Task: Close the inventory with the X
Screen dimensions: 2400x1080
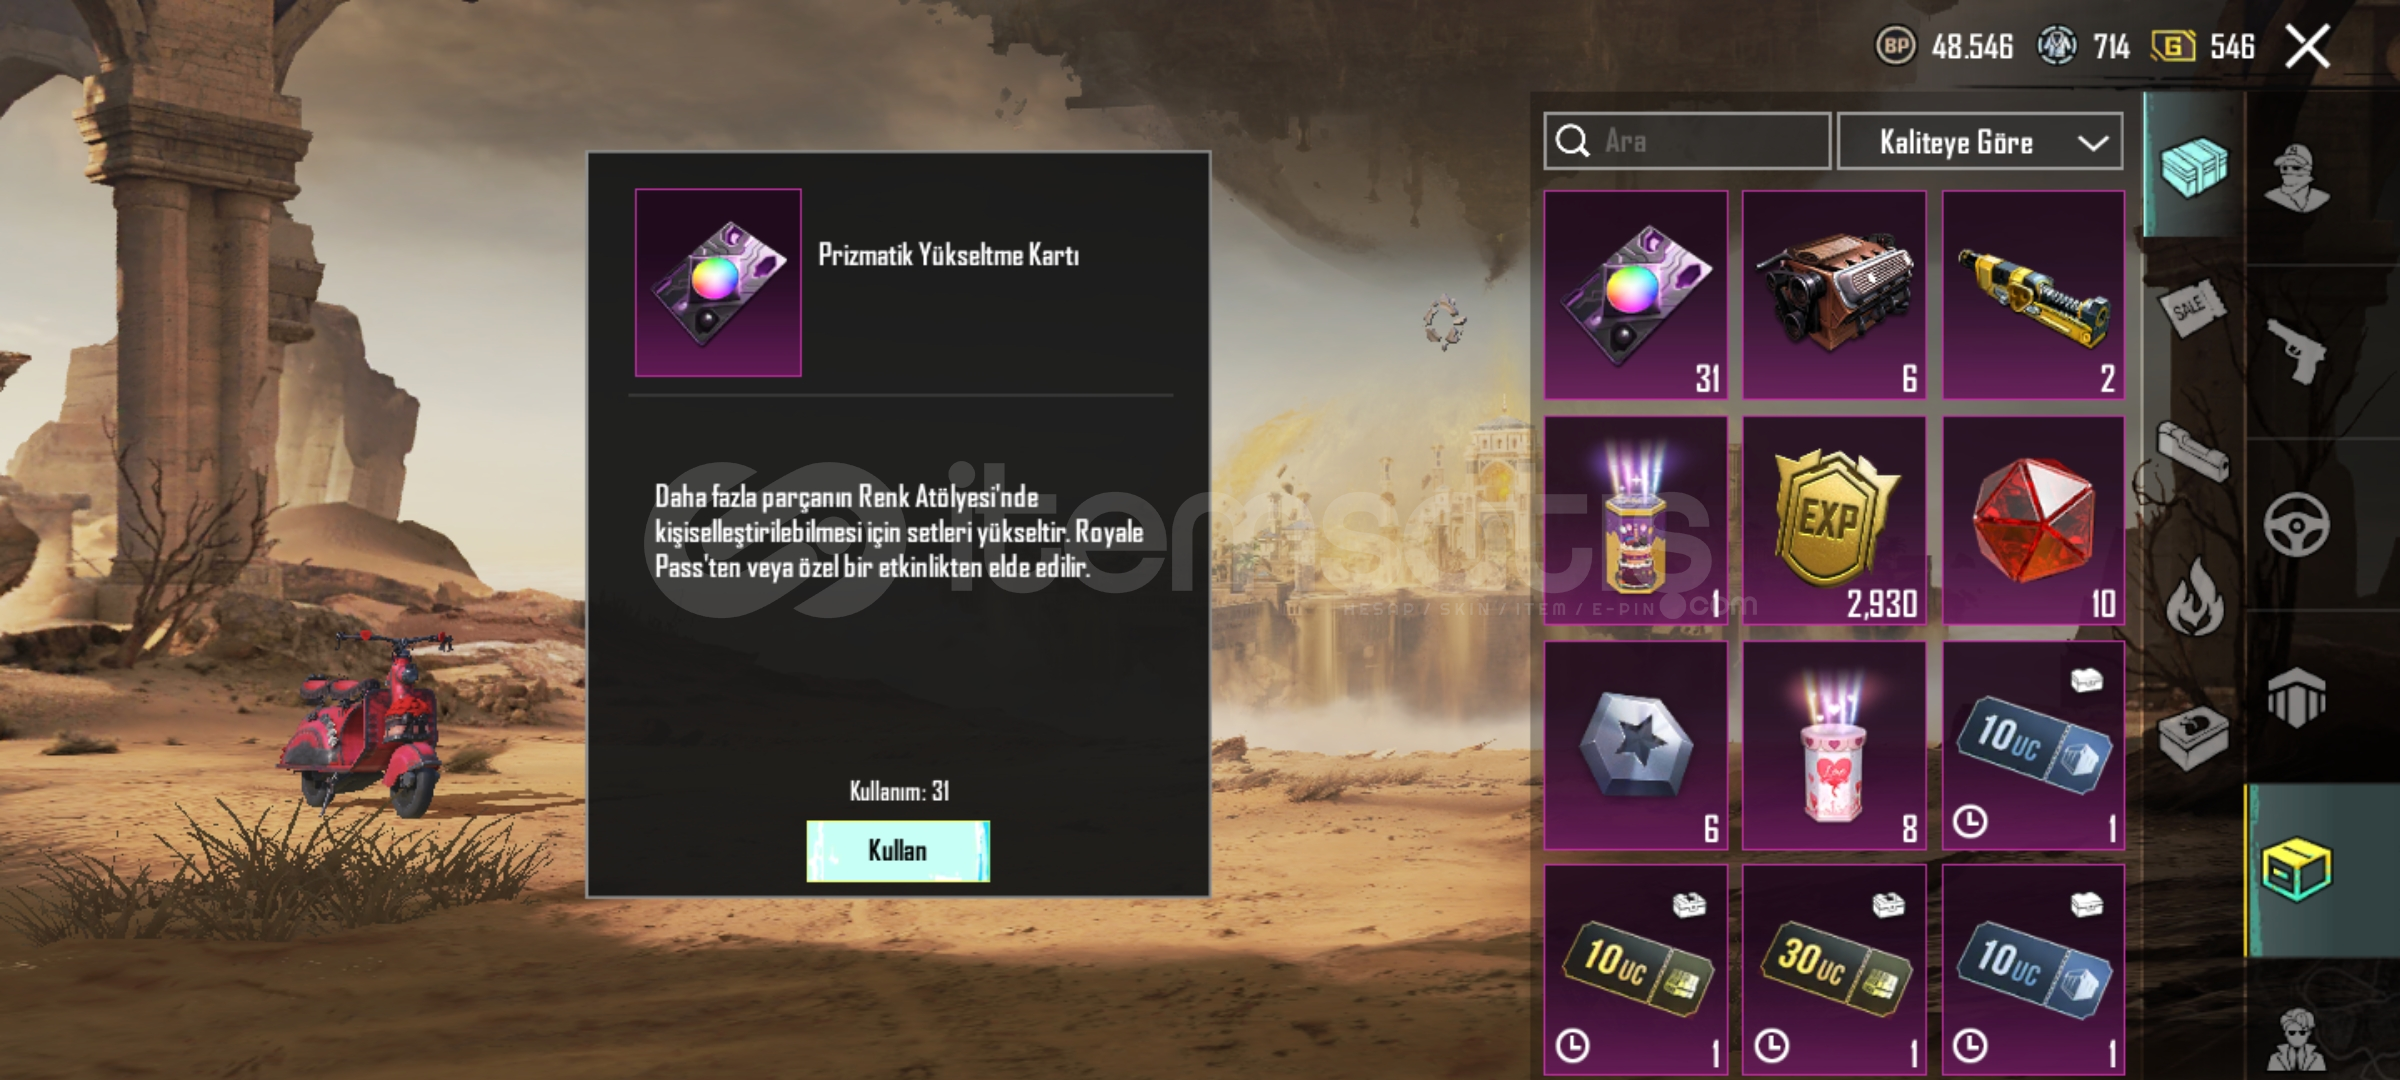Action: point(2308,46)
